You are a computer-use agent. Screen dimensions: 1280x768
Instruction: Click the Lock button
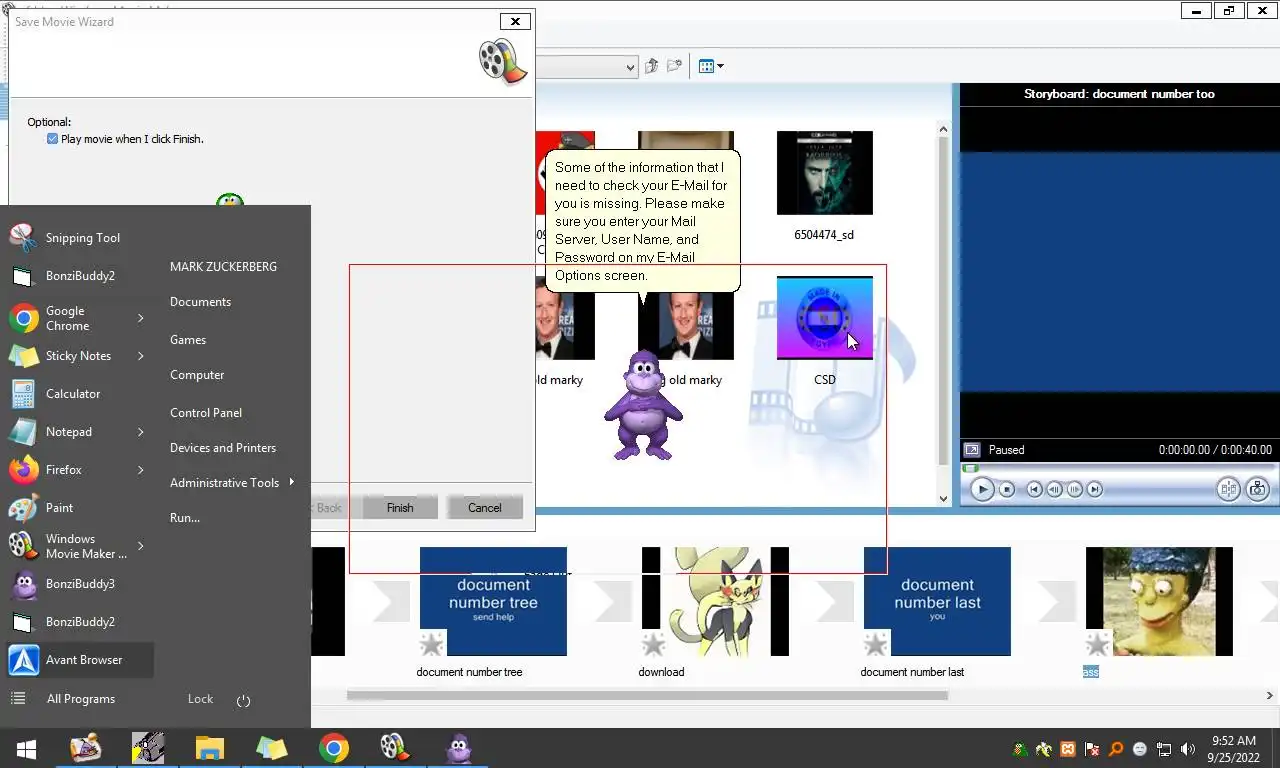point(200,699)
